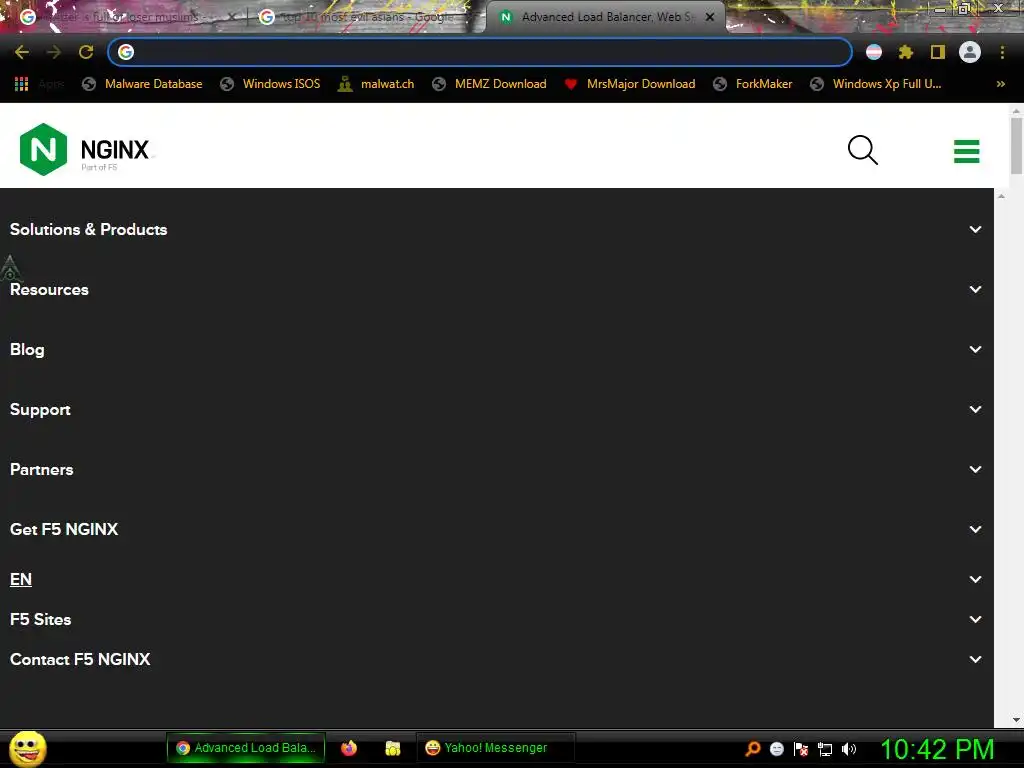Open the Partners menu item
The height and width of the screenshot is (768, 1024).
(41, 470)
